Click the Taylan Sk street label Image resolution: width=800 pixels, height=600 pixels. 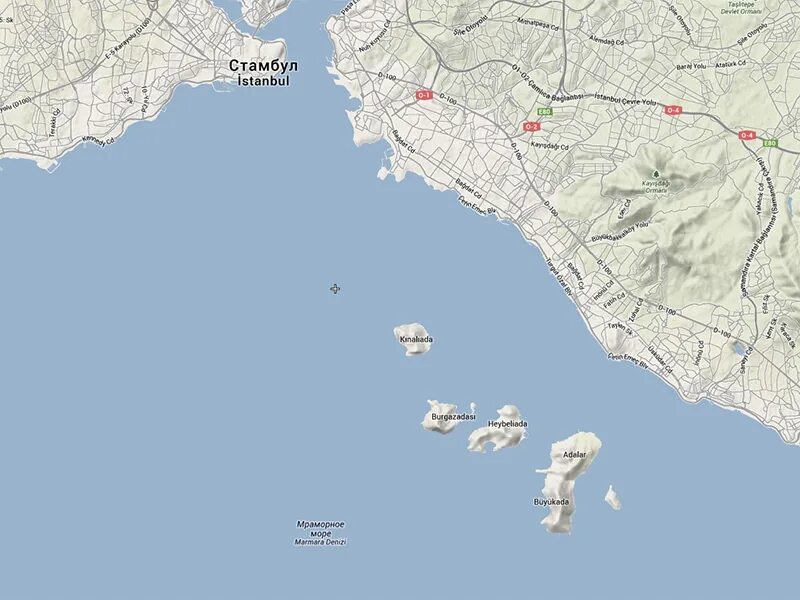pos(620,329)
